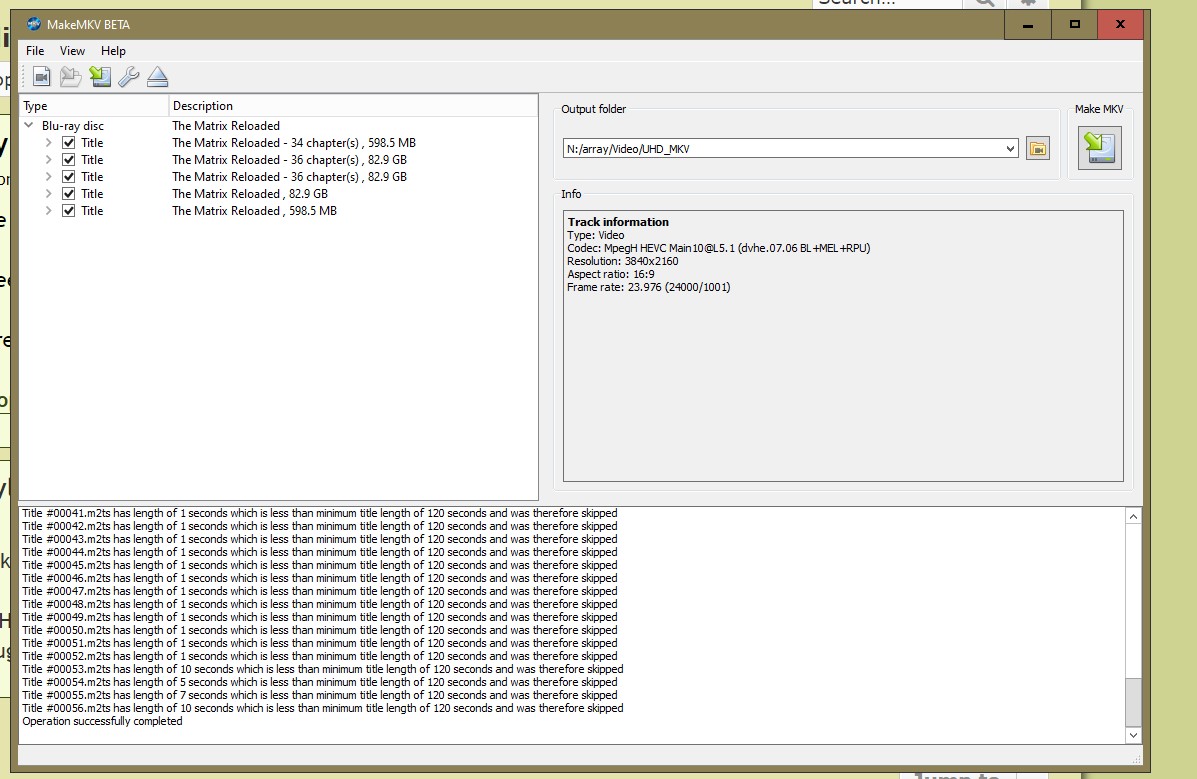Click the log scrollbar down arrow
1197x779 pixels.
(x=1133, y=735)
